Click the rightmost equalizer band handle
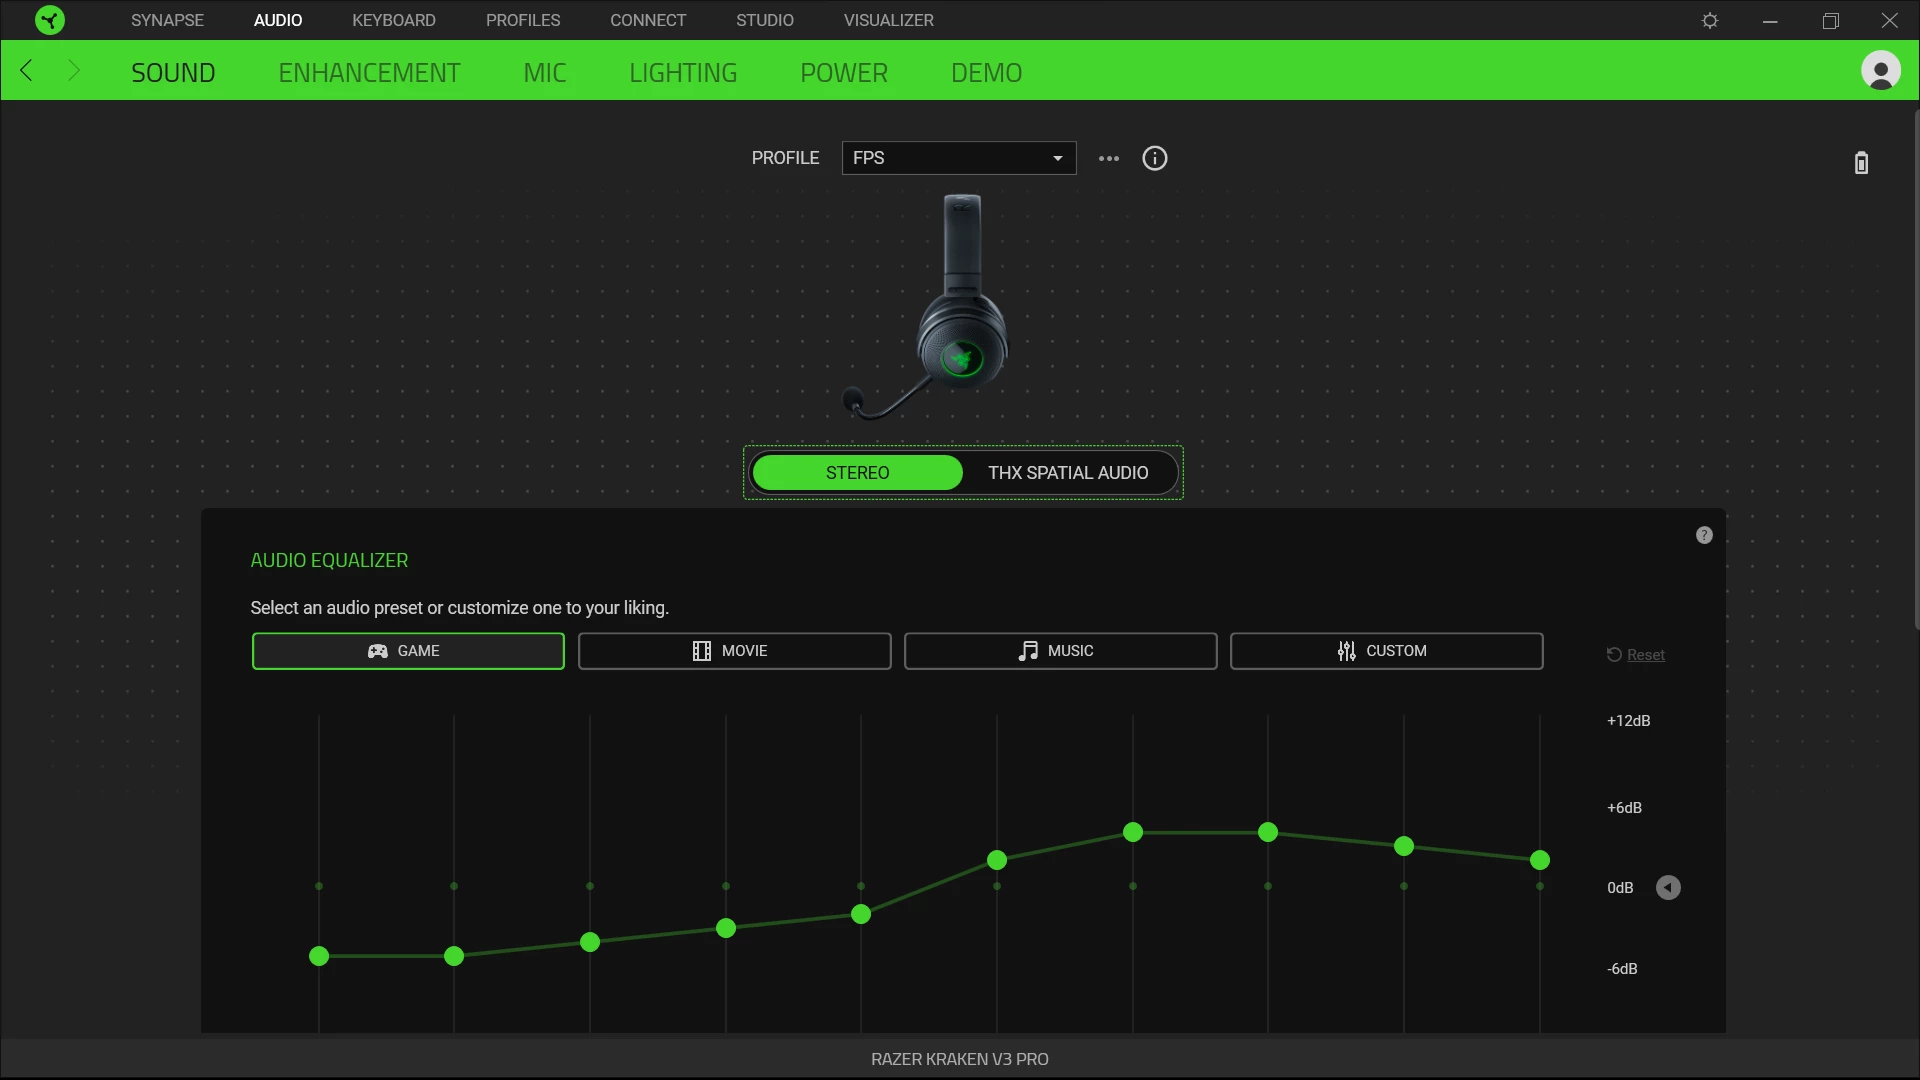This screenshot has height=1080, width=1920. tap(1540, 860)
